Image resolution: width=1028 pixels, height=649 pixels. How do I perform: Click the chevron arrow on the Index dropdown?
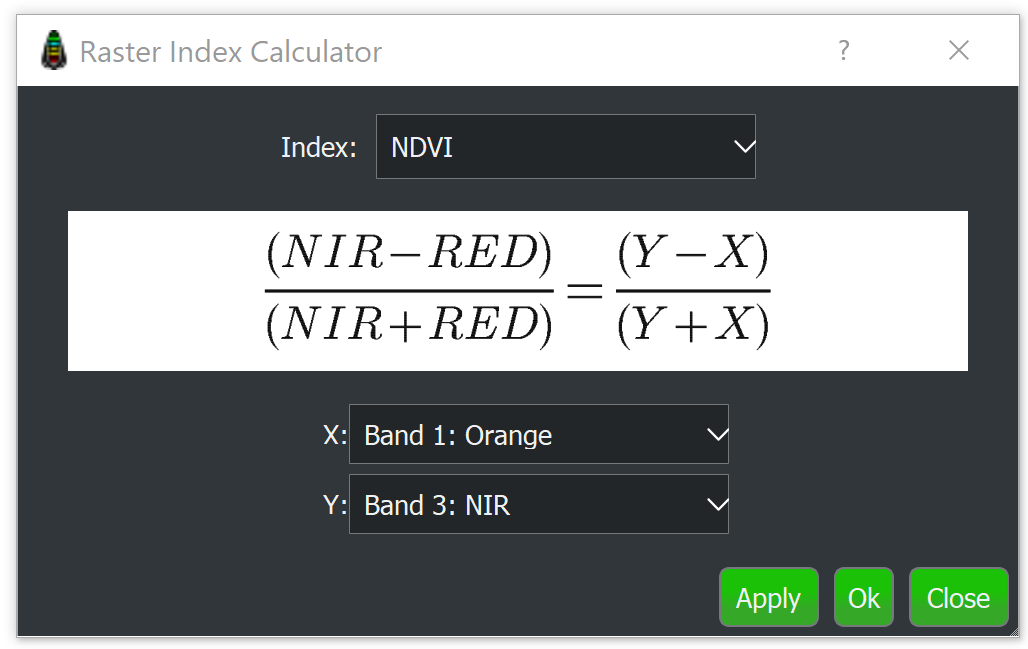[x=743, y=147]
